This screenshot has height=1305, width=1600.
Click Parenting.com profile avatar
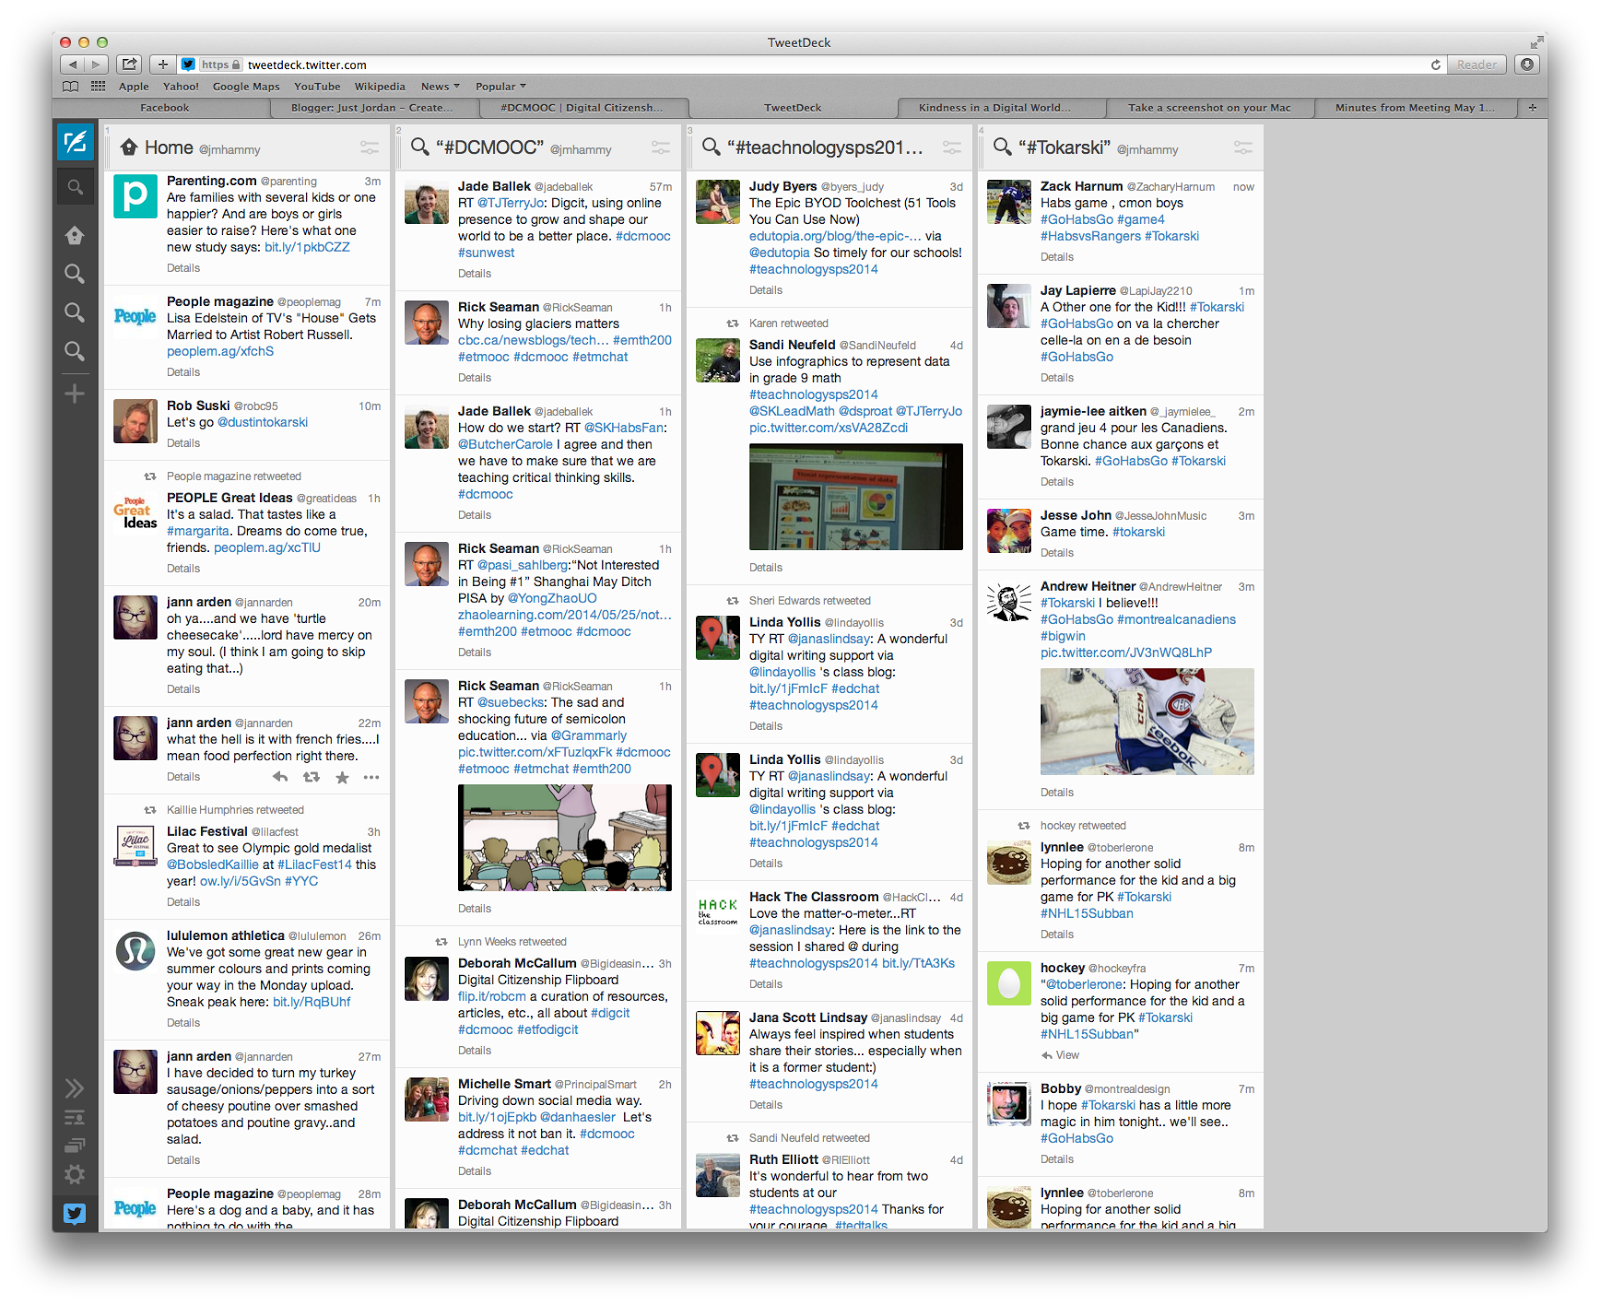point(135,196)
